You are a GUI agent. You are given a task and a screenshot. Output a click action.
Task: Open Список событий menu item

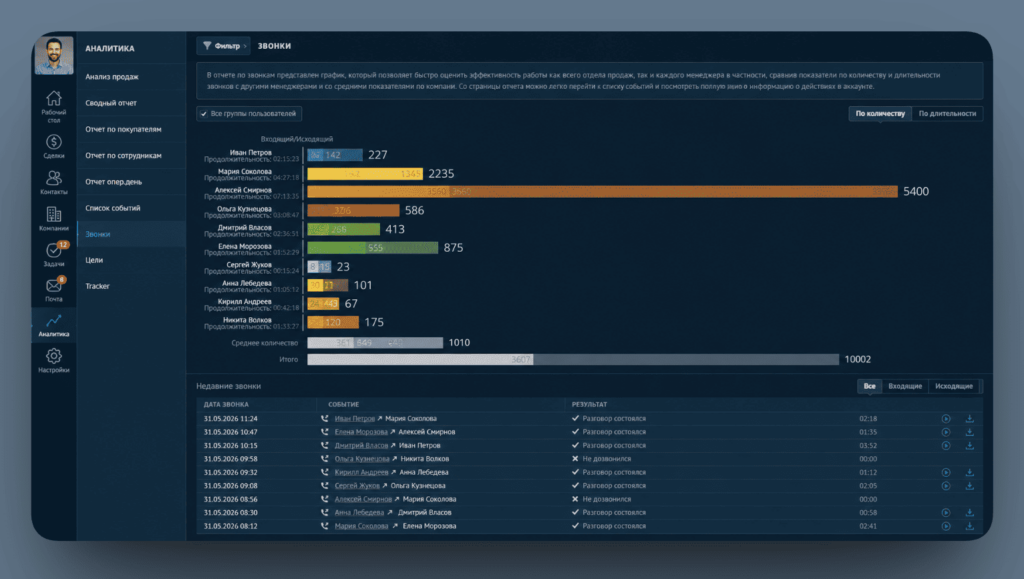coord(112,208)
